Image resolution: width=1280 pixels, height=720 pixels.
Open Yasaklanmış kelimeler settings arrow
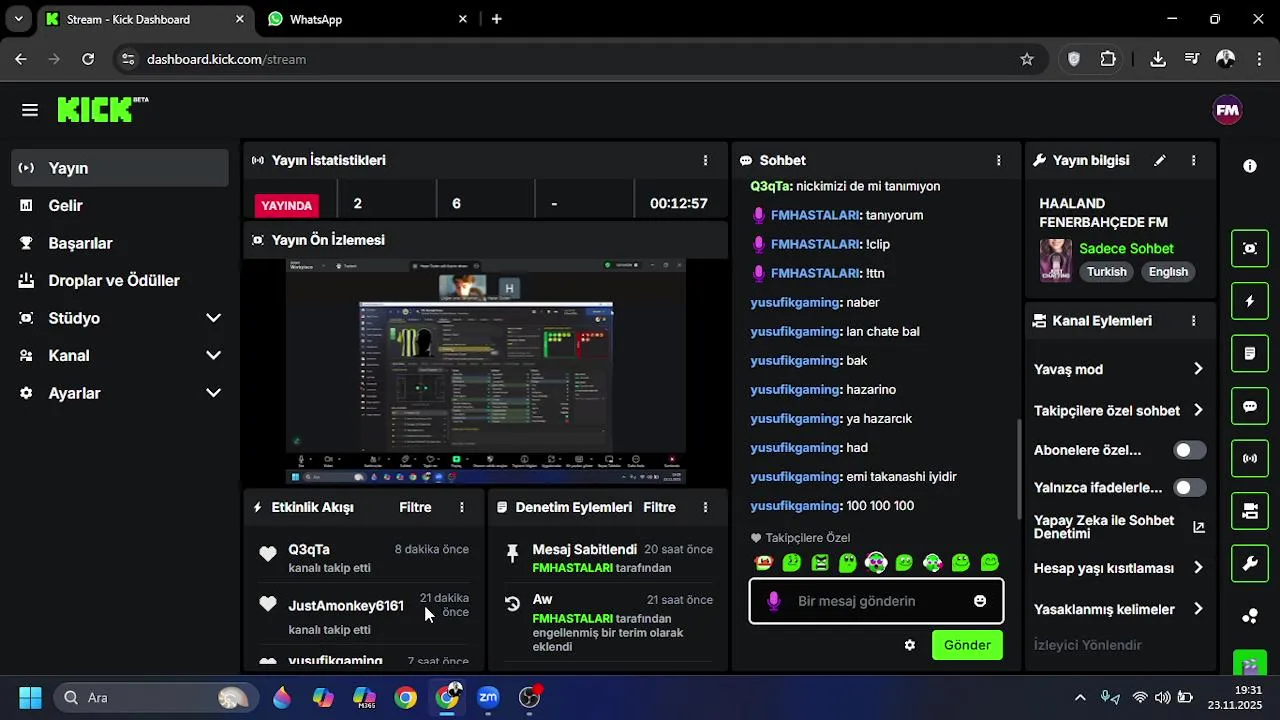pyautogui.click(x=1198, y=609)
